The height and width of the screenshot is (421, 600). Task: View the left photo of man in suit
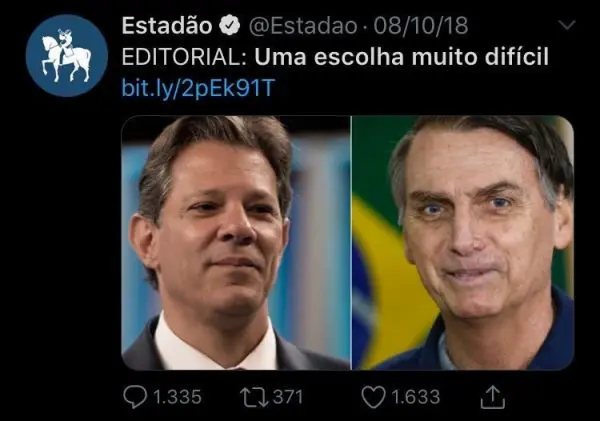[x=236, y=243]
